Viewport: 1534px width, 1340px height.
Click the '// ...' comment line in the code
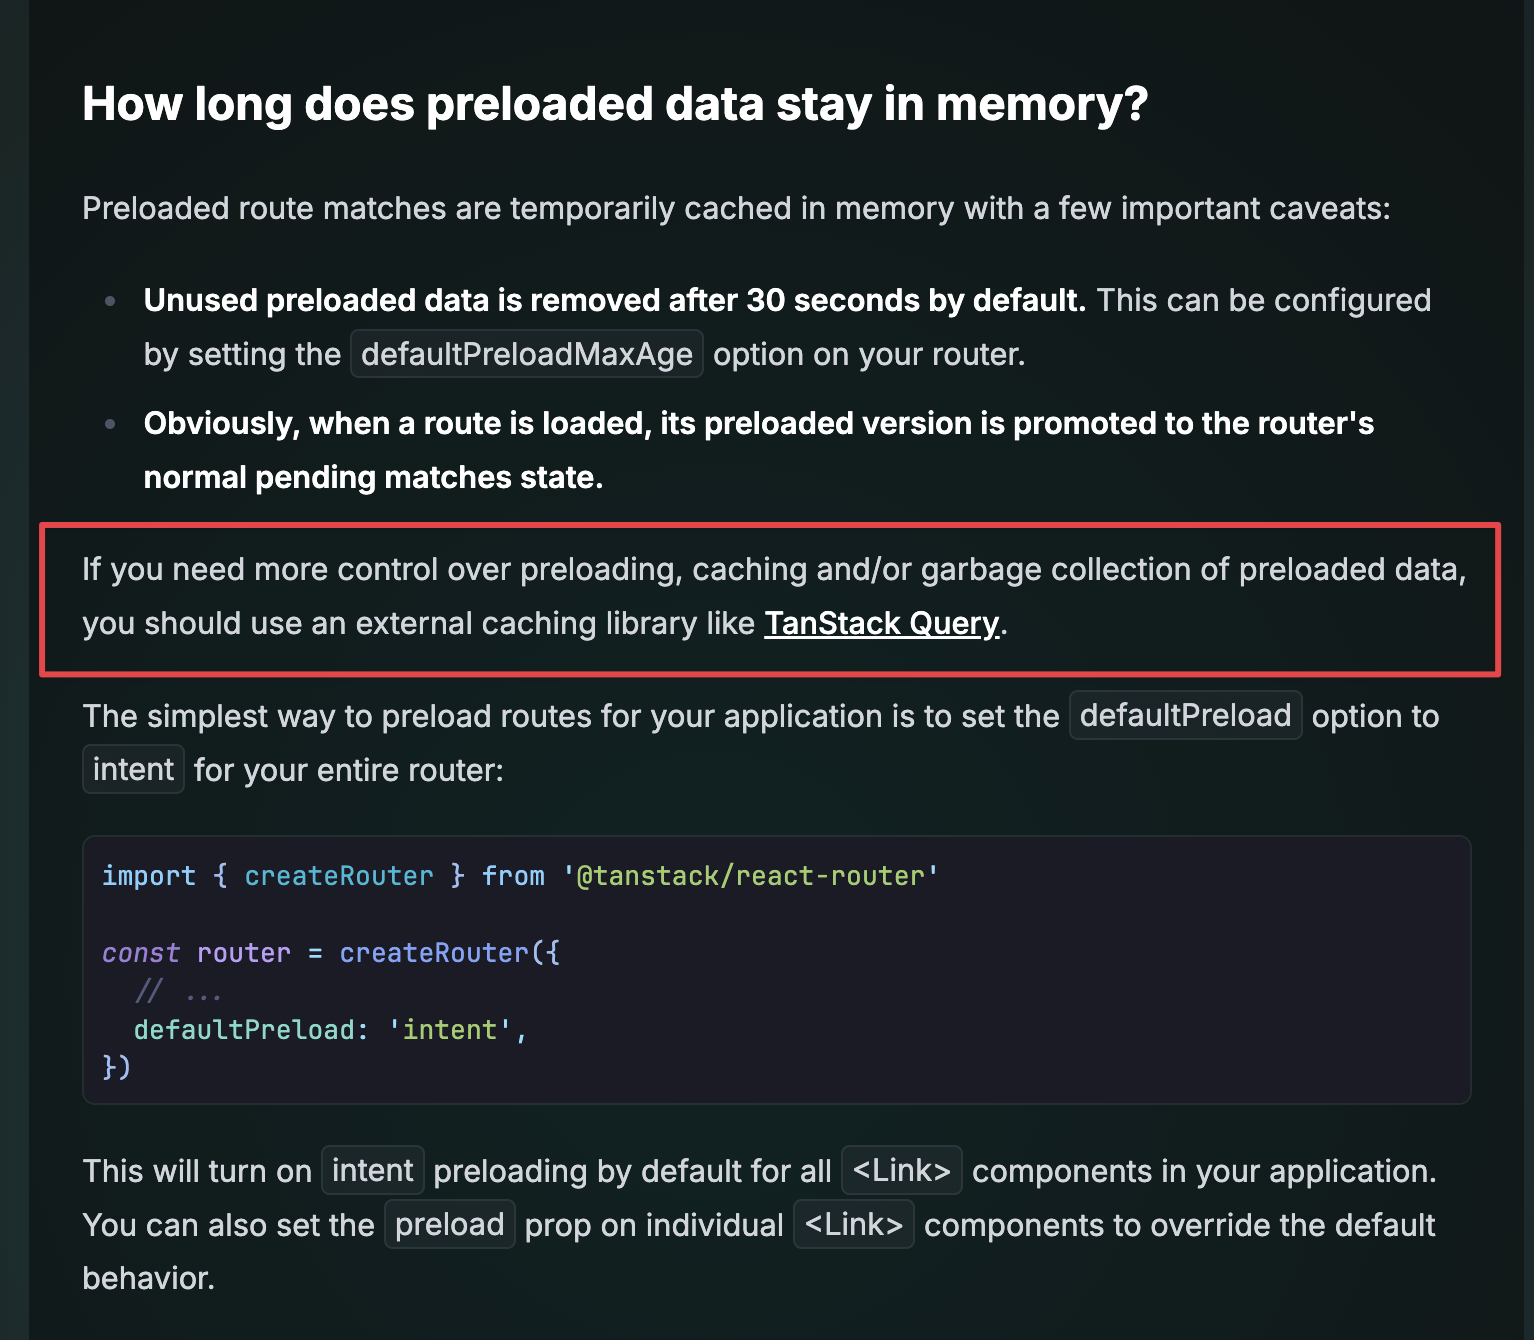(178, 992)
